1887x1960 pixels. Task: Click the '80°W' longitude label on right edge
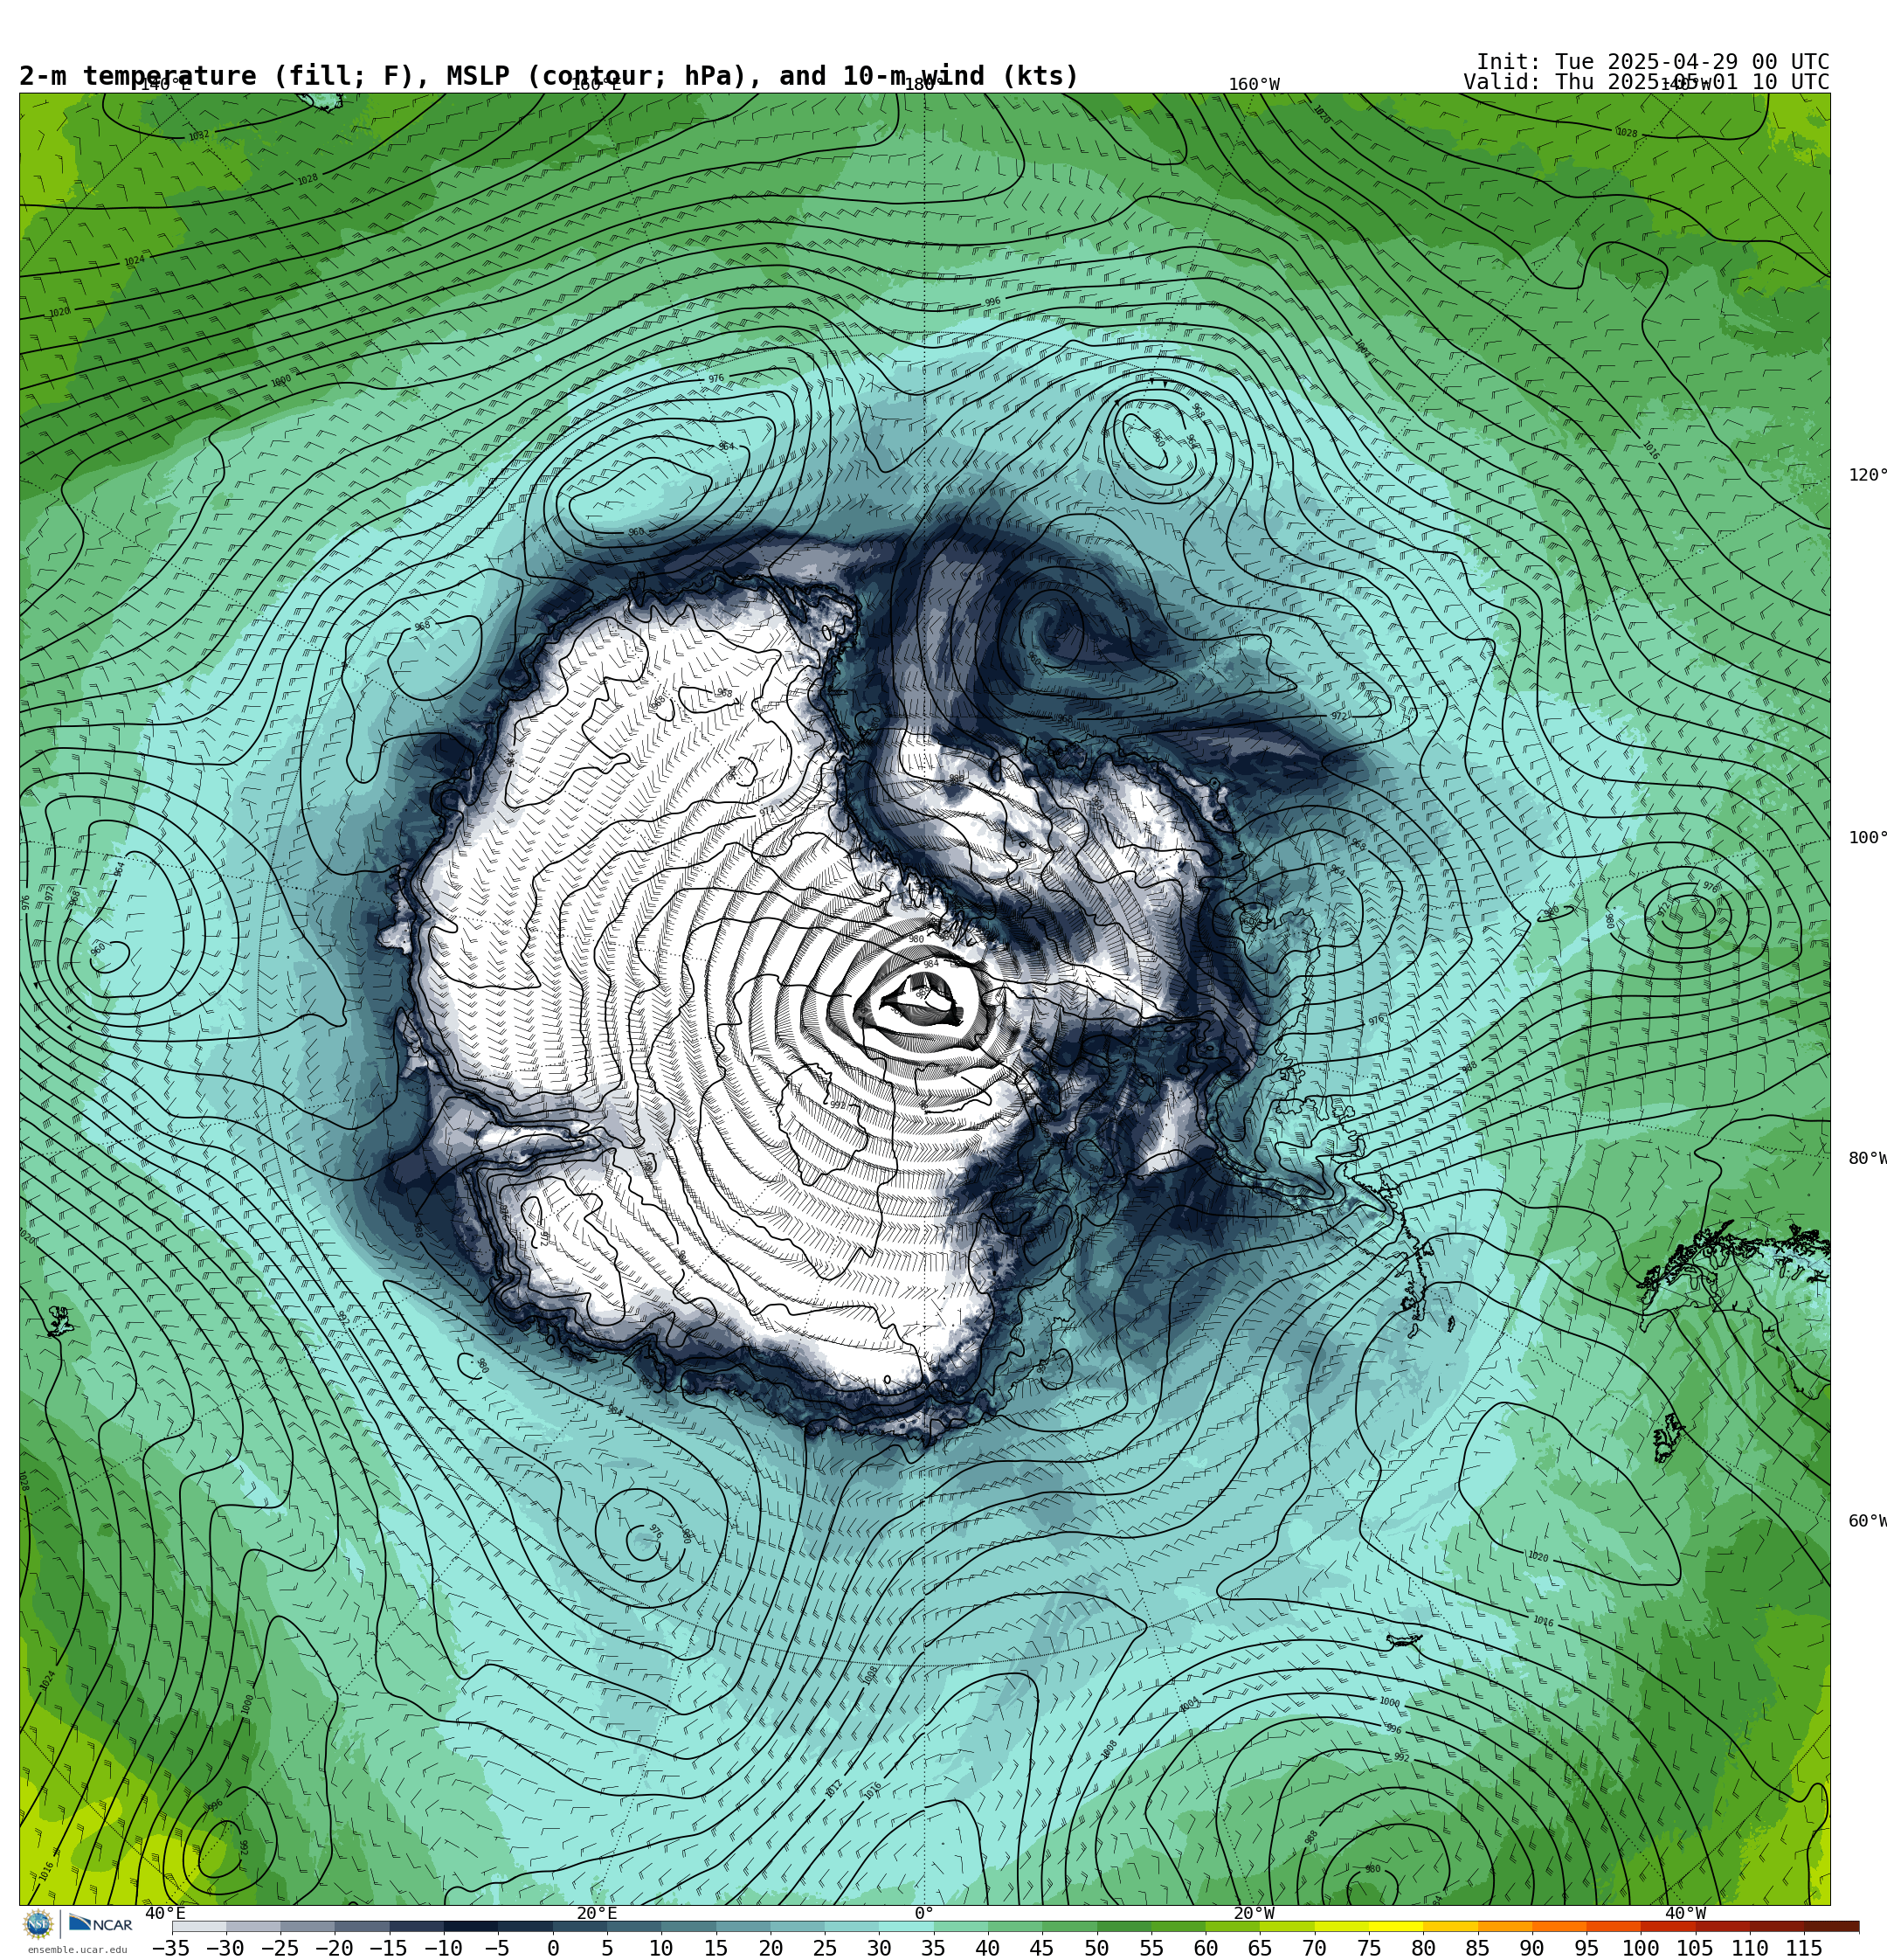pyautogui.click(x=1867, y=1159)
